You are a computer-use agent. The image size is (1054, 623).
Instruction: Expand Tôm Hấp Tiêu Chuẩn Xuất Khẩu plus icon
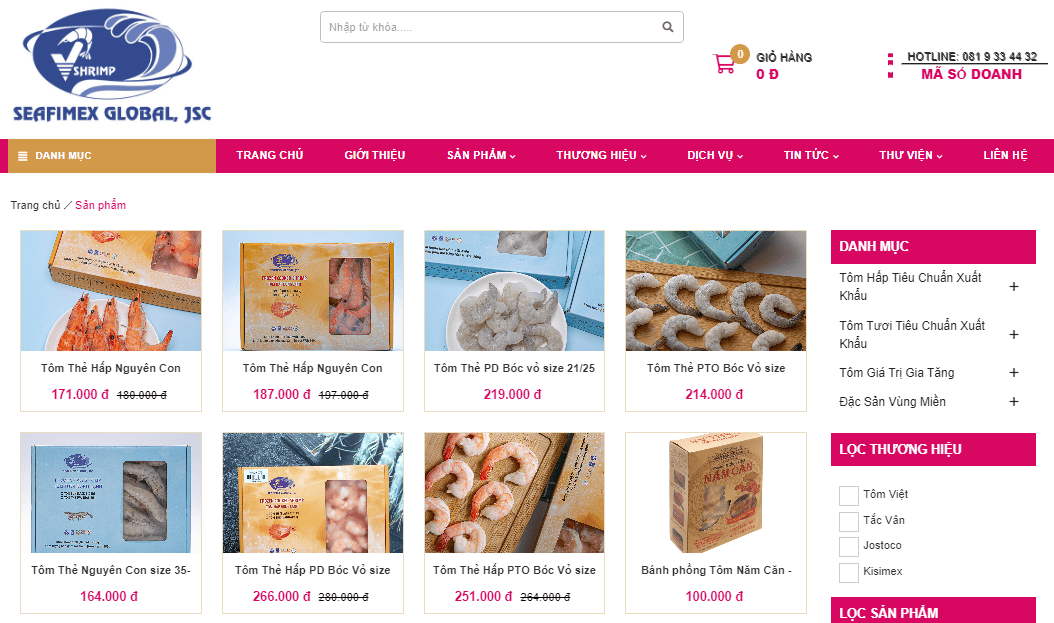pyautogui.click(x=1014, y=286)
